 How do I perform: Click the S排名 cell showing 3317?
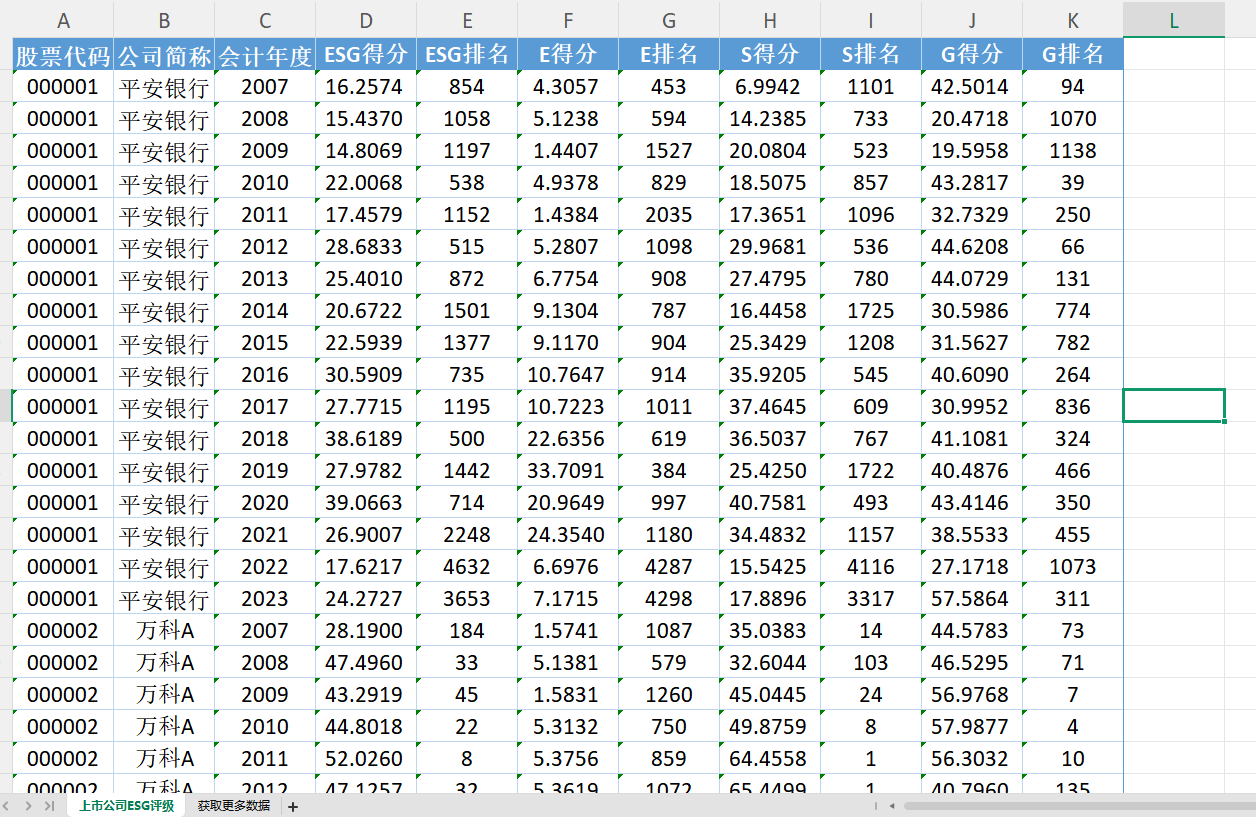point(870,599)
